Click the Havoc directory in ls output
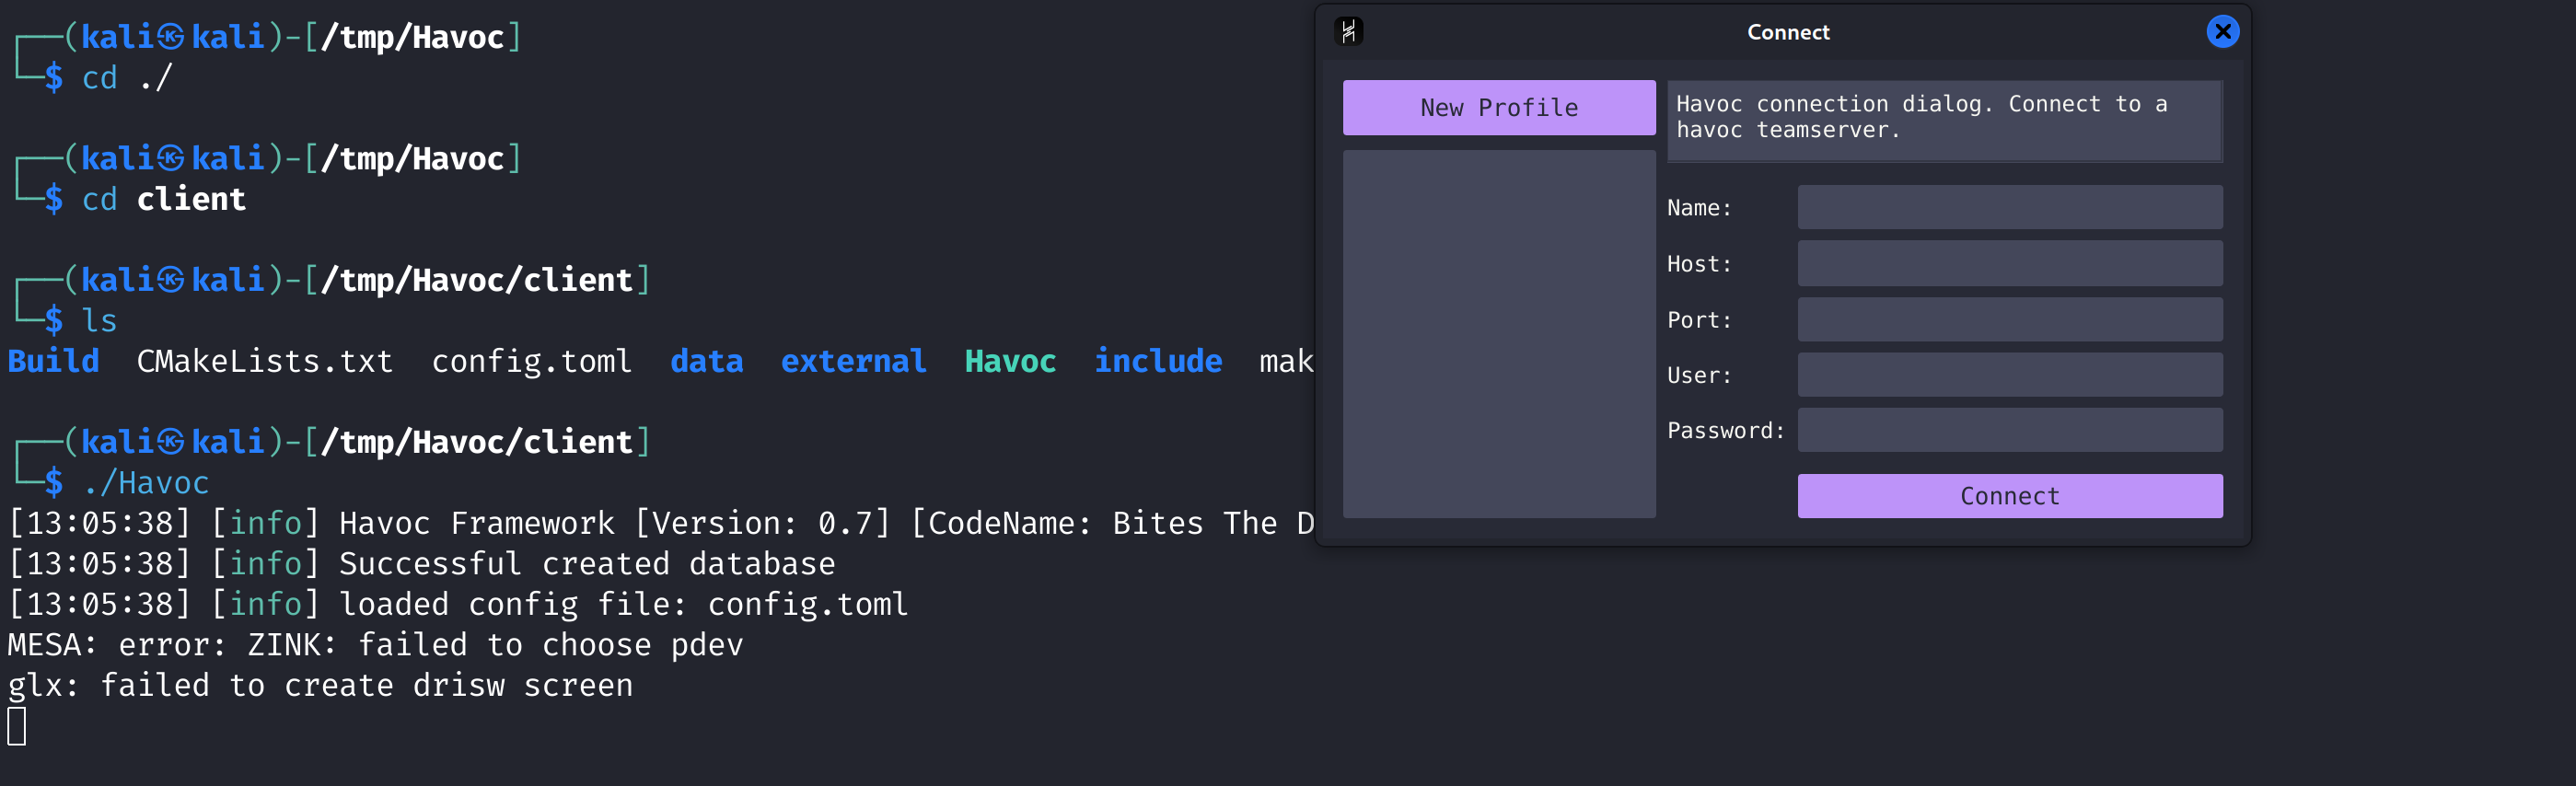 1010,361
